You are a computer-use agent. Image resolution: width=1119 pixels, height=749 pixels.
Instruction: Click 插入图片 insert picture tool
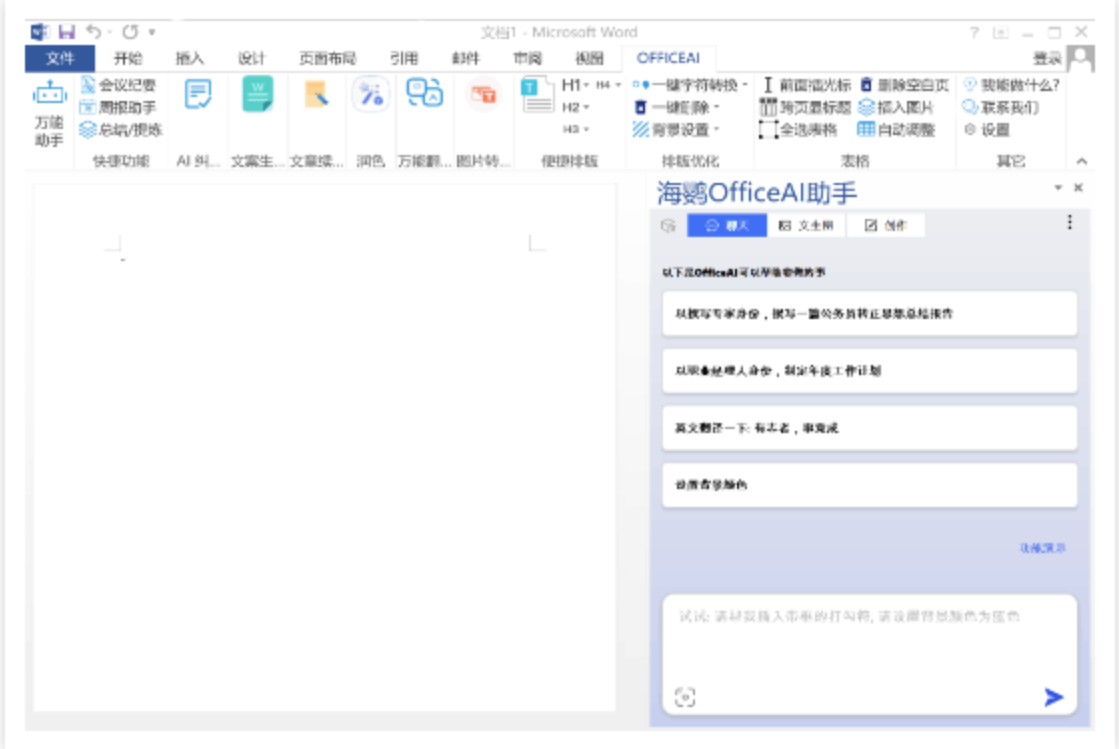tap(896, 107)
